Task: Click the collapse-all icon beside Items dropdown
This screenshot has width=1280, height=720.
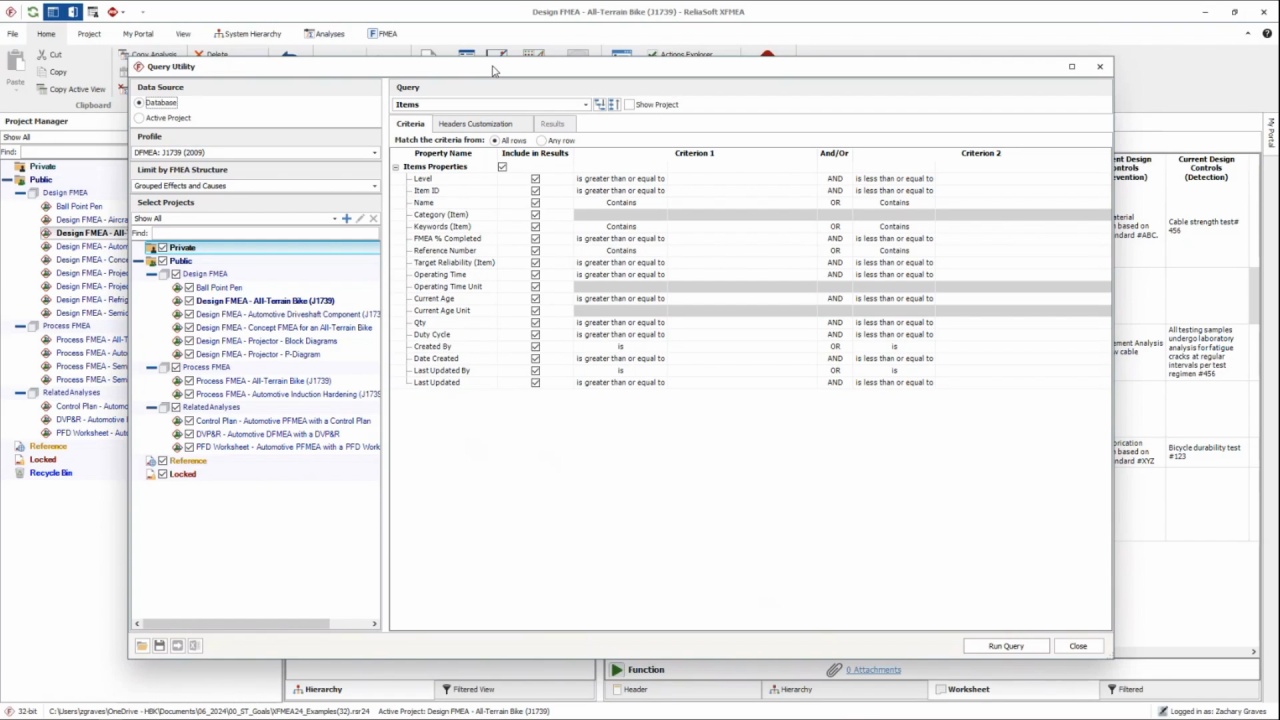Action: [613, 104]
